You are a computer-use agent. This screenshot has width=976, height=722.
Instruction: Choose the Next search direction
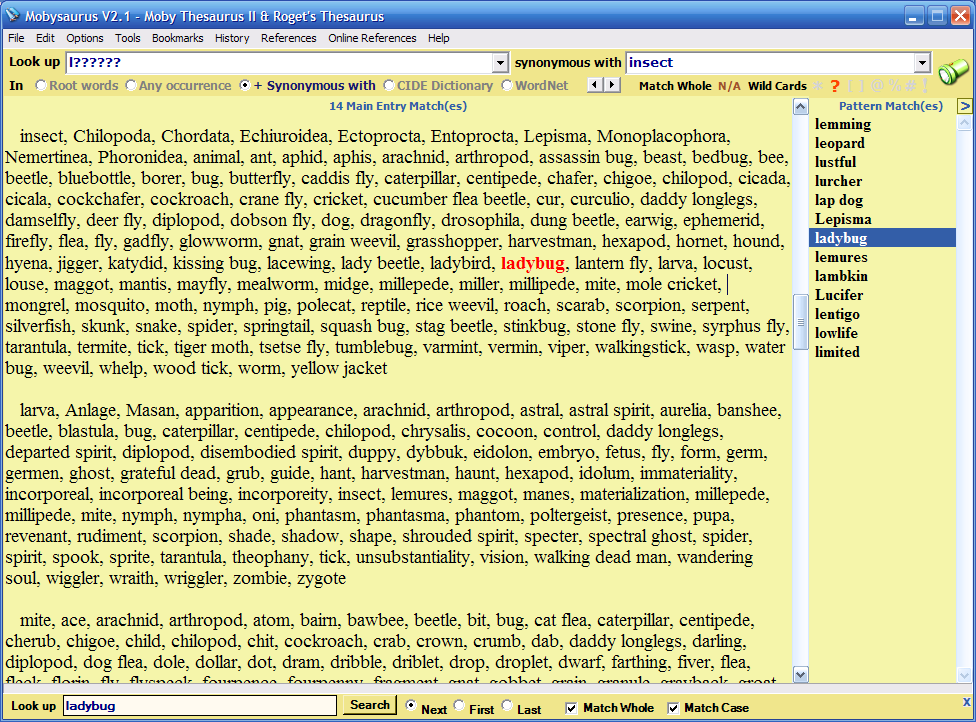[x=410, y=705]
